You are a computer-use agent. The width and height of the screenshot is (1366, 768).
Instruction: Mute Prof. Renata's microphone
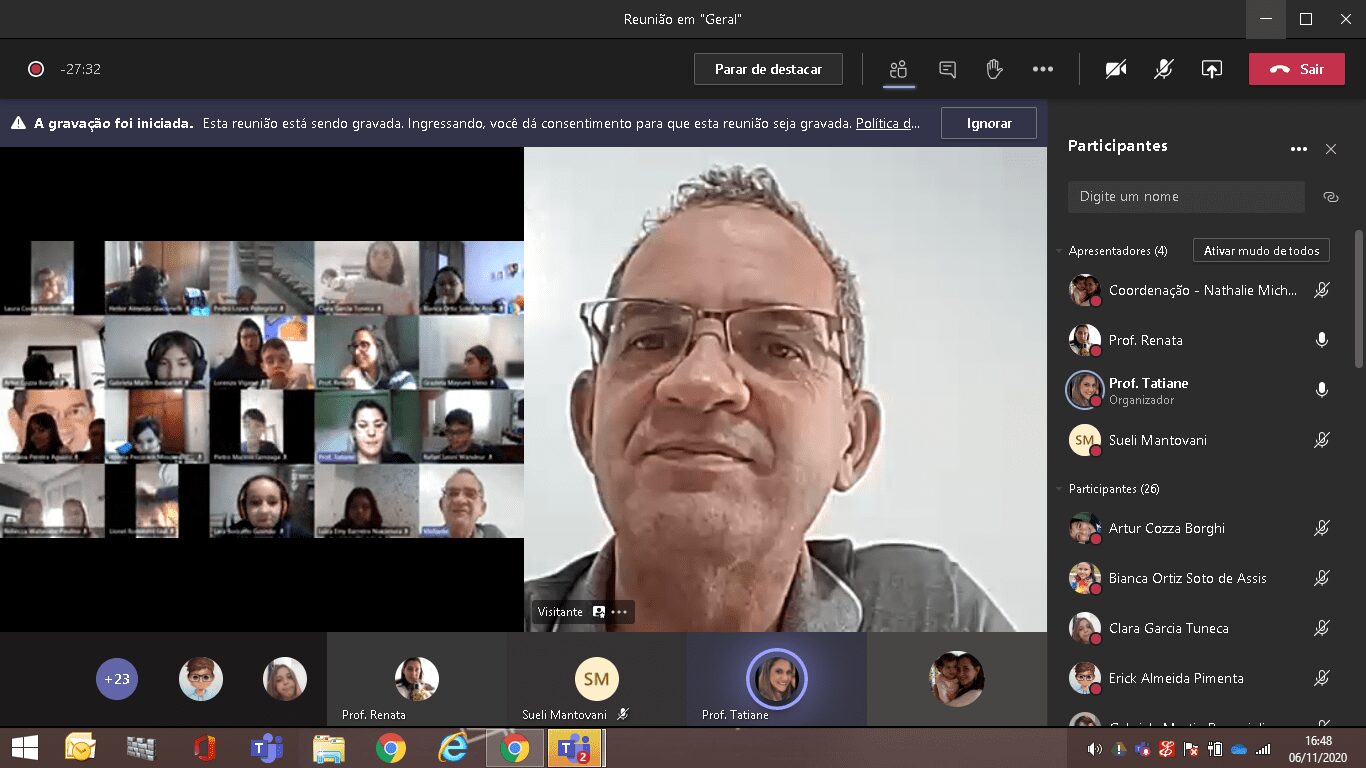point(1321,340)
